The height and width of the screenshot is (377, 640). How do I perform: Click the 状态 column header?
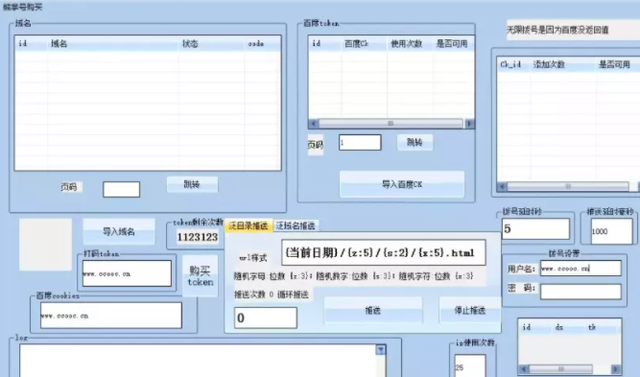tap(211, 44)
